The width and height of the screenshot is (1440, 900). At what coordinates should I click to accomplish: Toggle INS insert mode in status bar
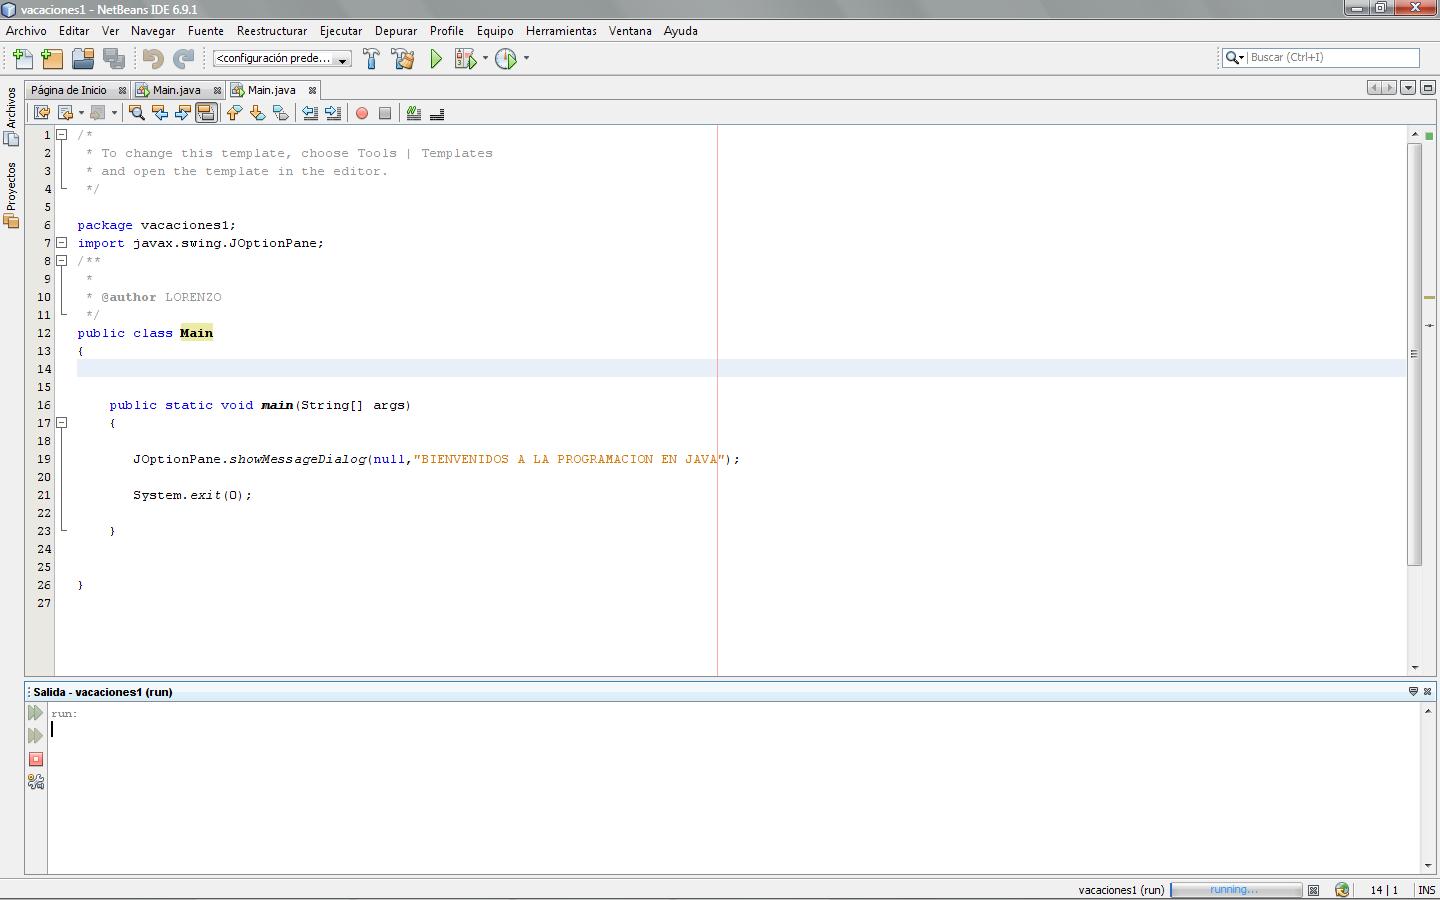(x=1426, y=890)
